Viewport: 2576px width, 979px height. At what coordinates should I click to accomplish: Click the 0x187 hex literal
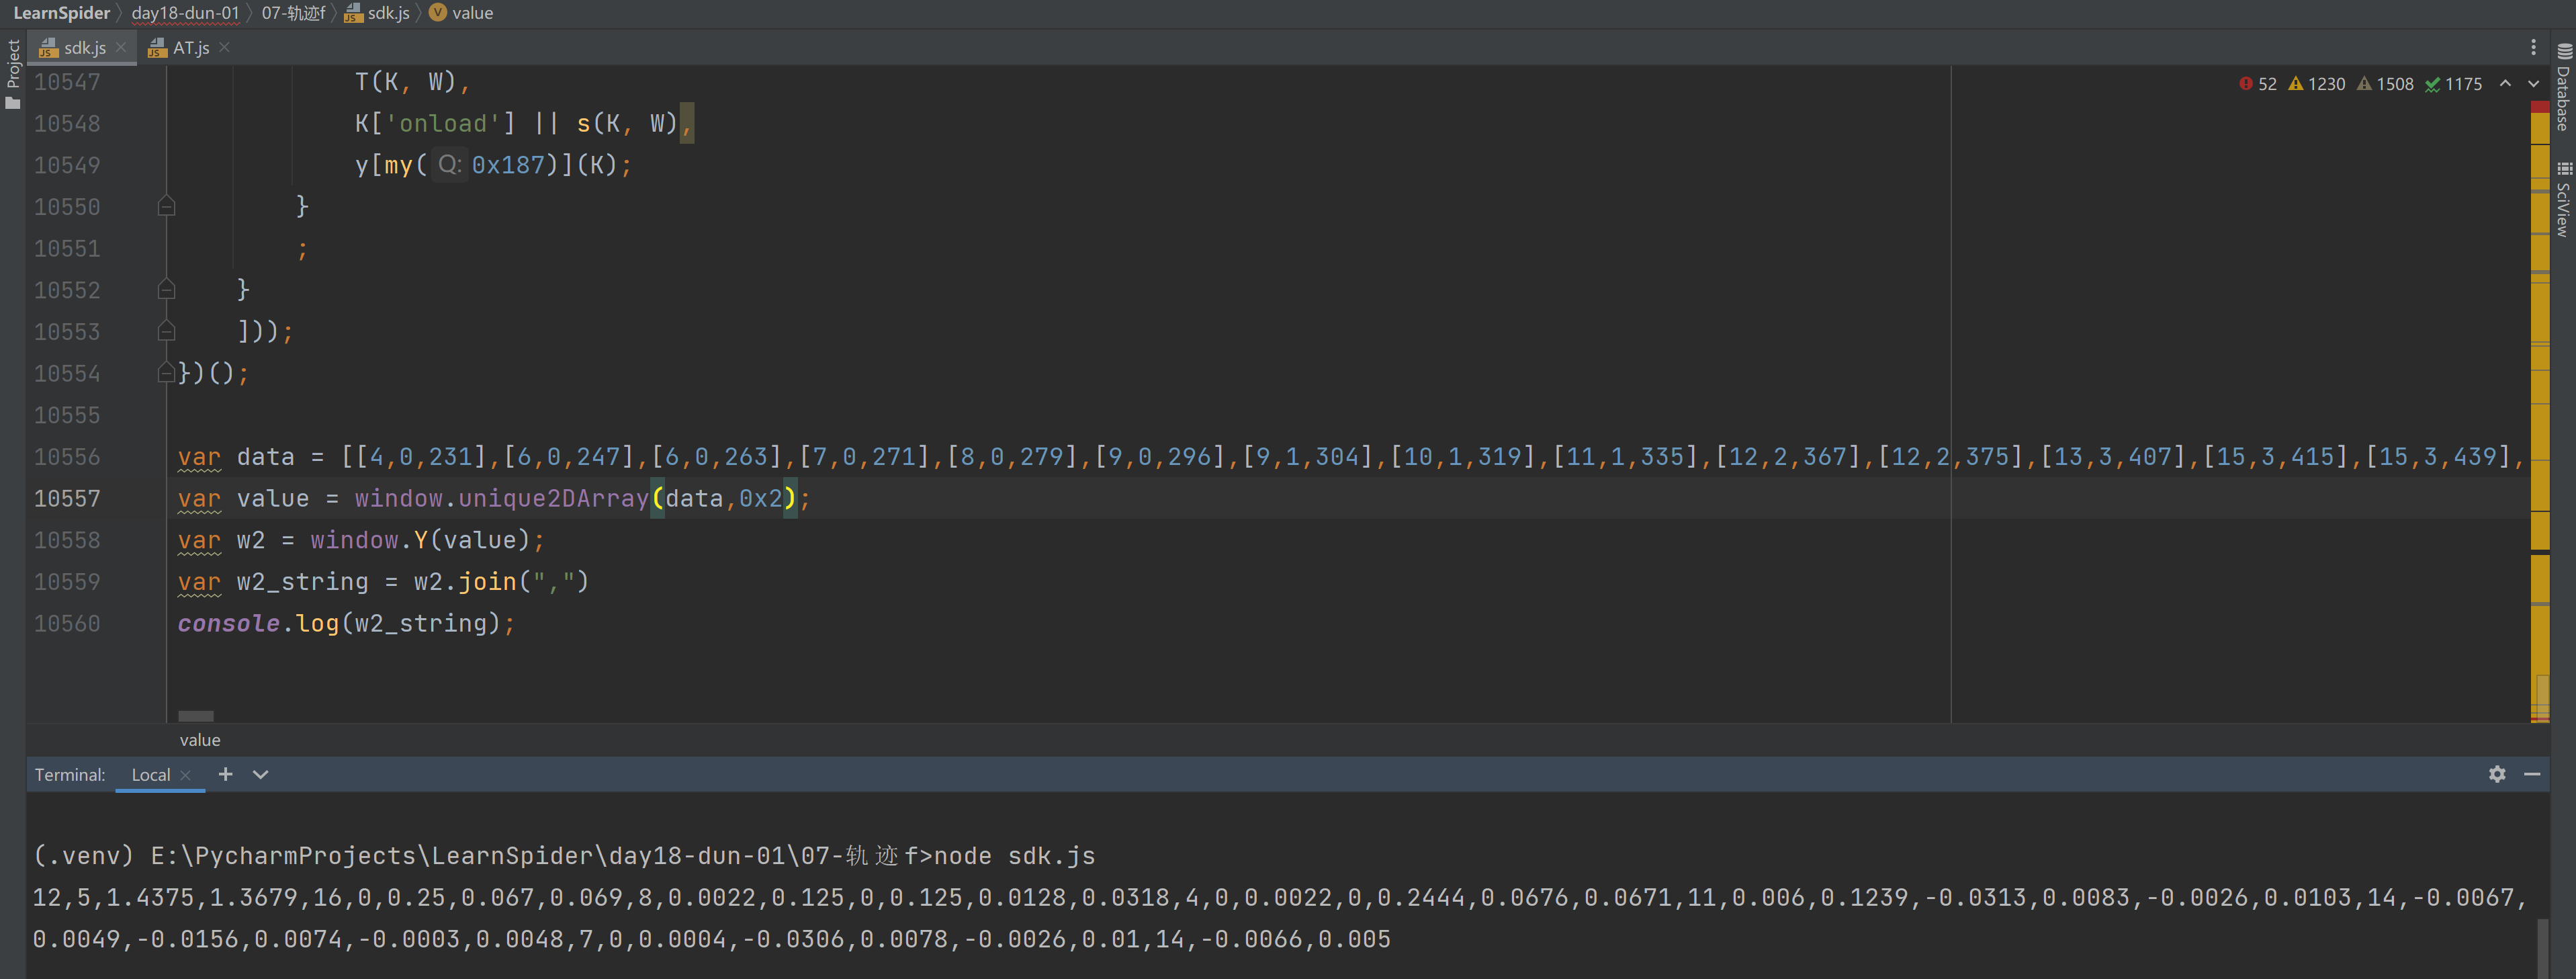[x=508, y=165]
